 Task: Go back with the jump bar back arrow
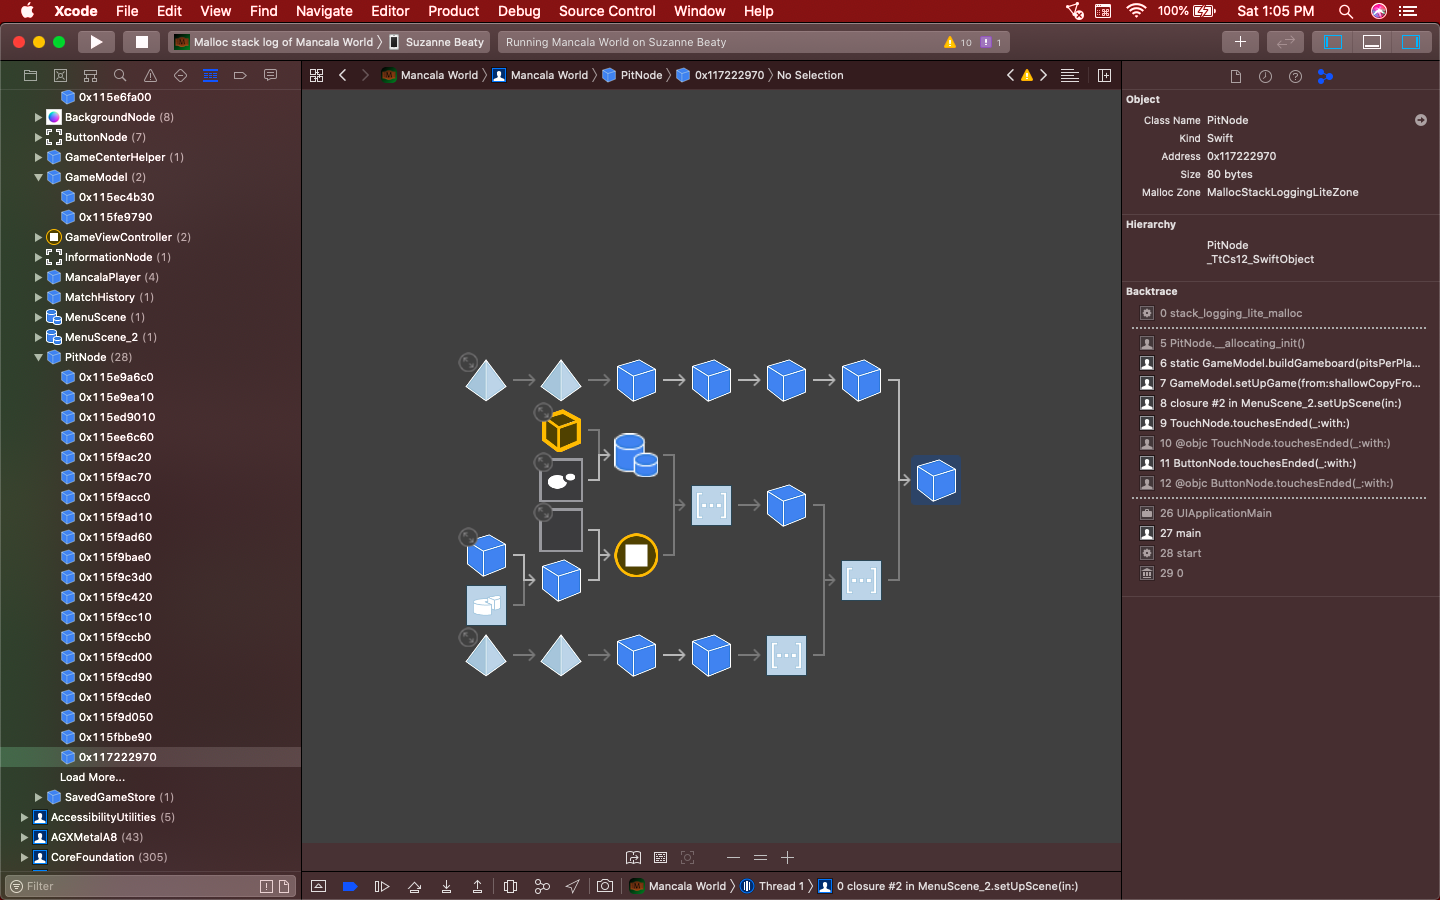coord(342,75)
